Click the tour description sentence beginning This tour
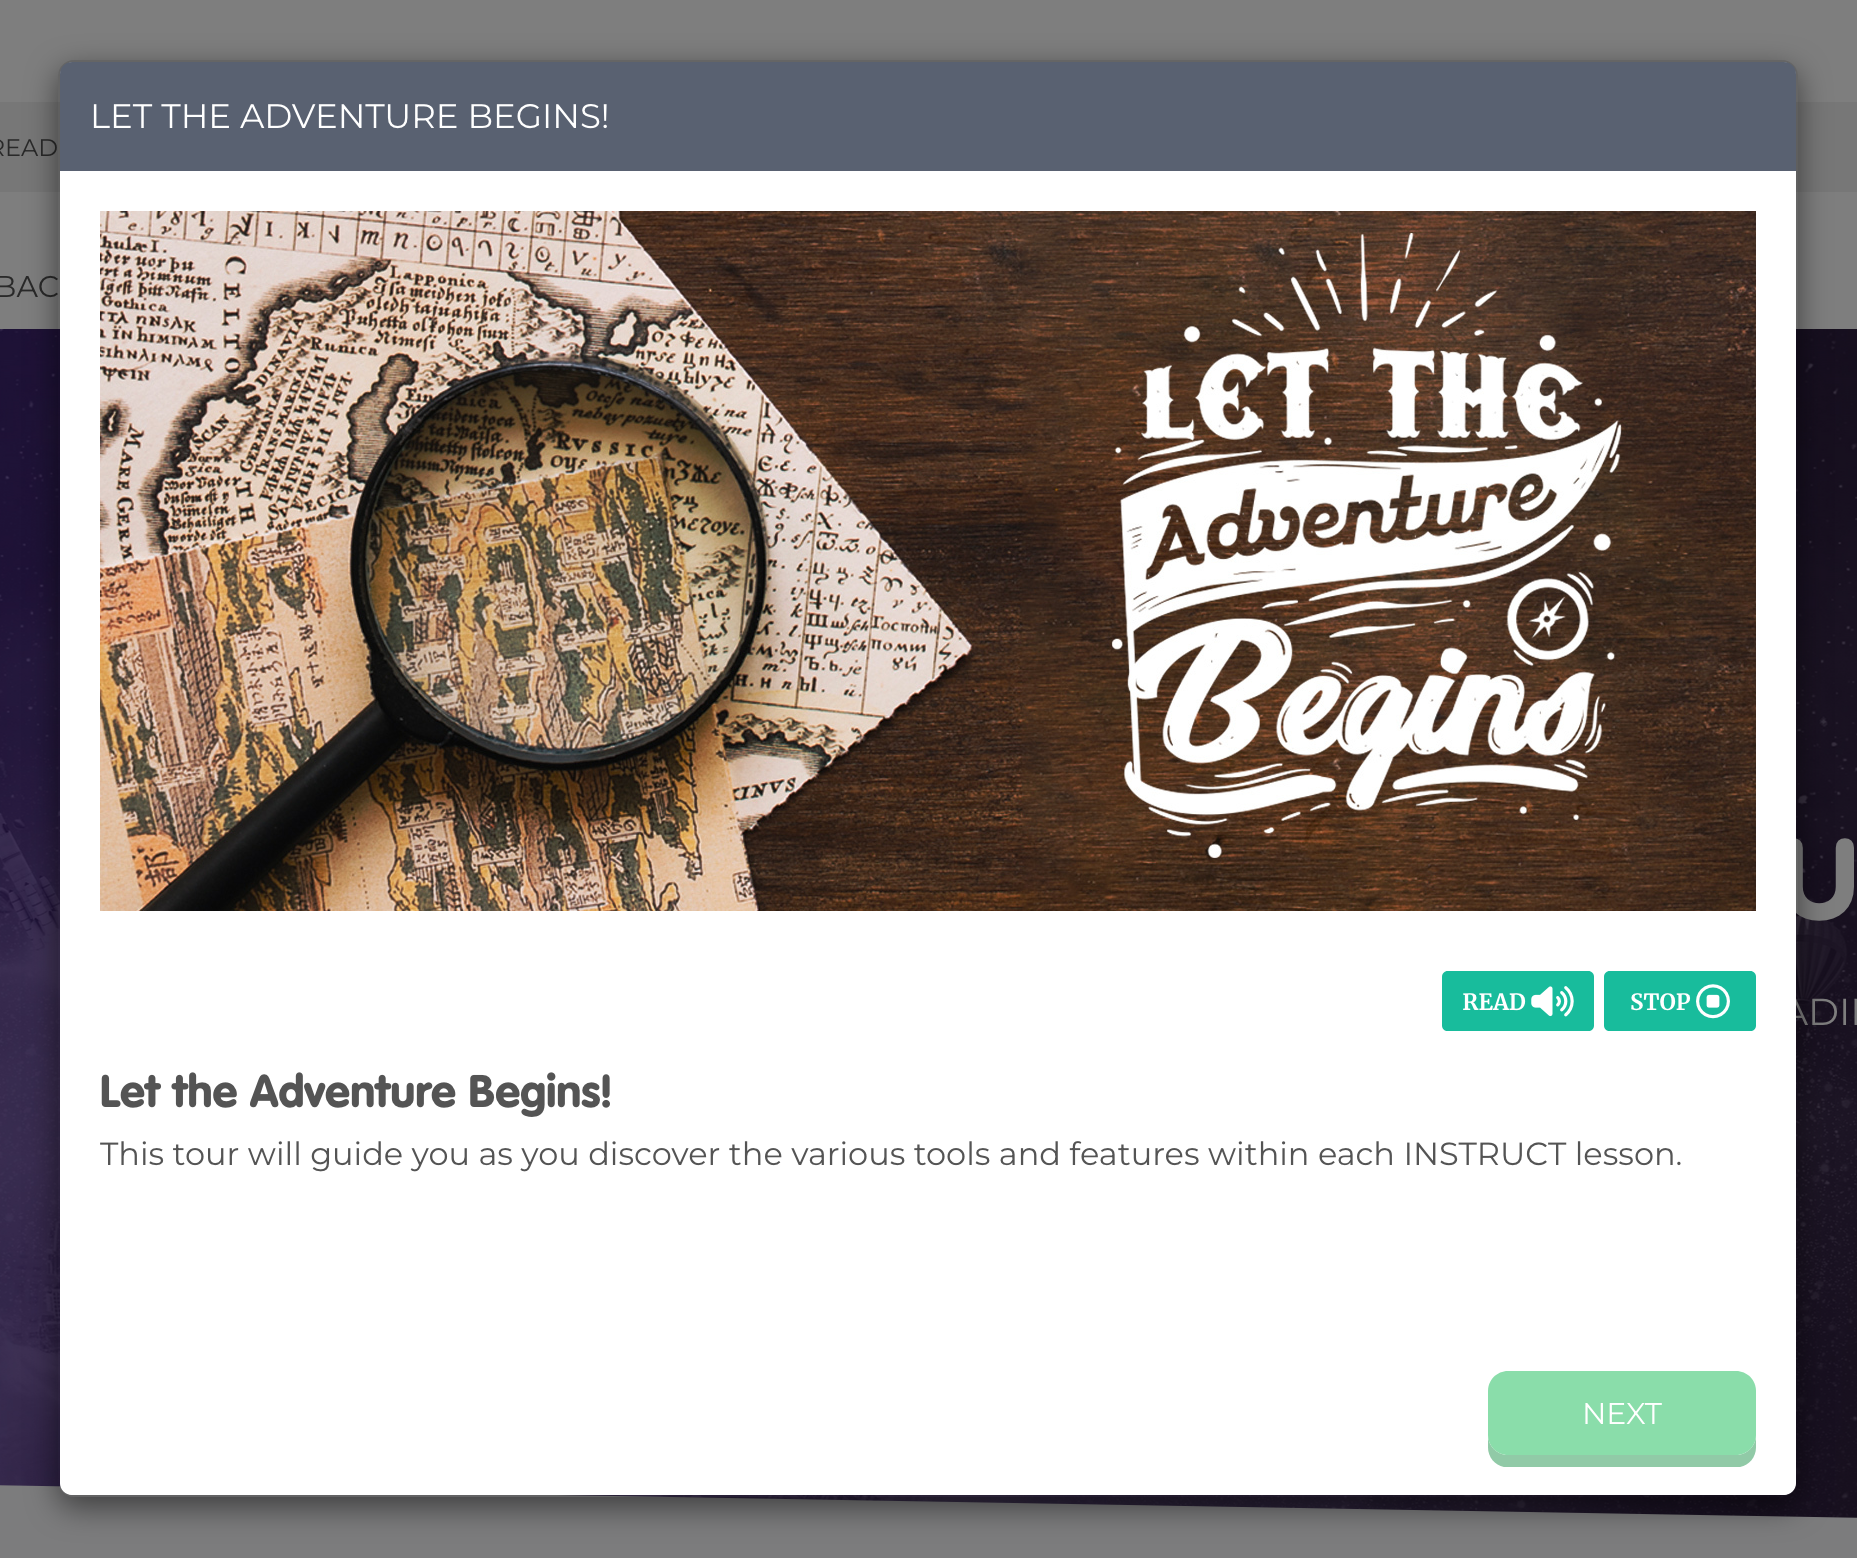The image size is (1857, 1558). 890,1154
